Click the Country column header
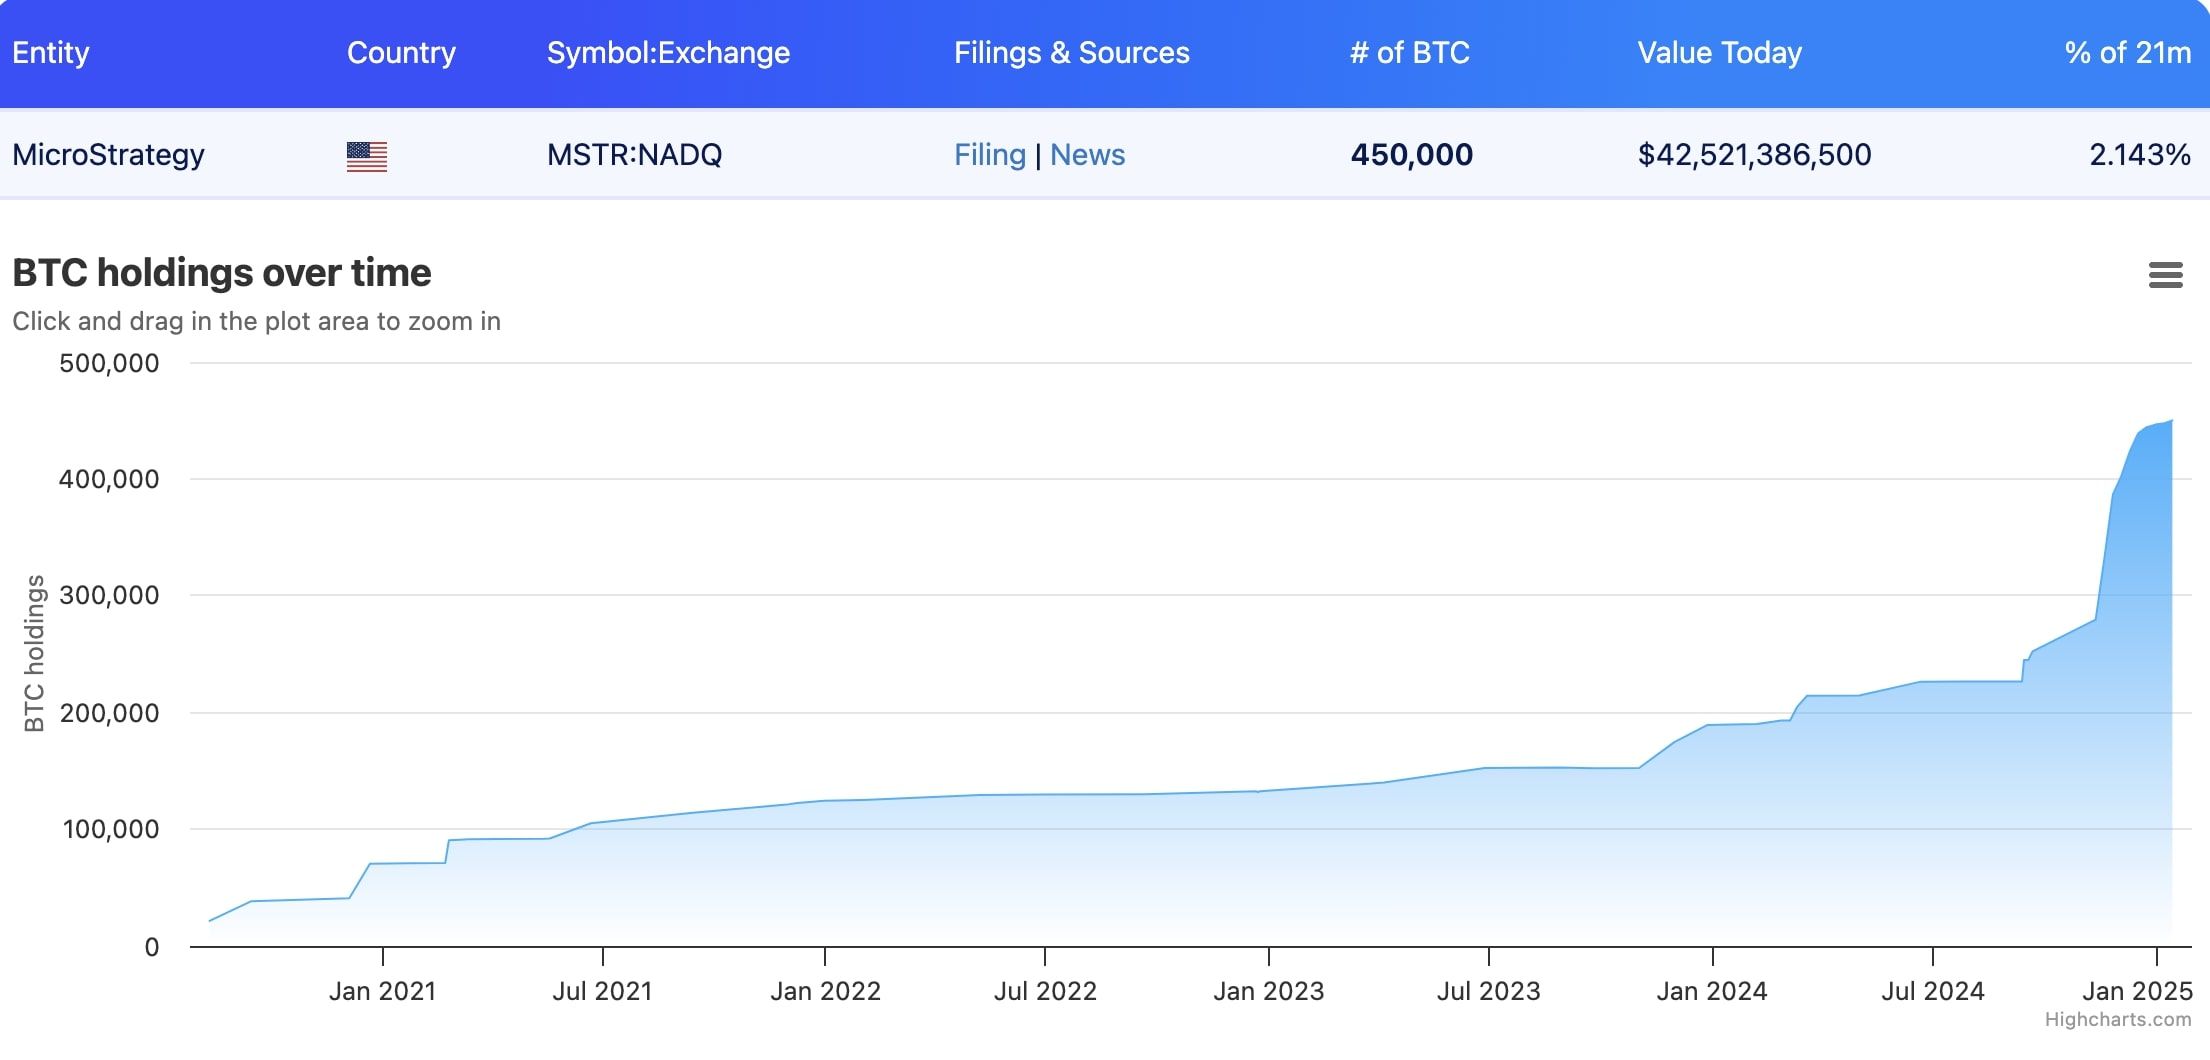This screenshot has width=2210, height=1060. (401, 52)
